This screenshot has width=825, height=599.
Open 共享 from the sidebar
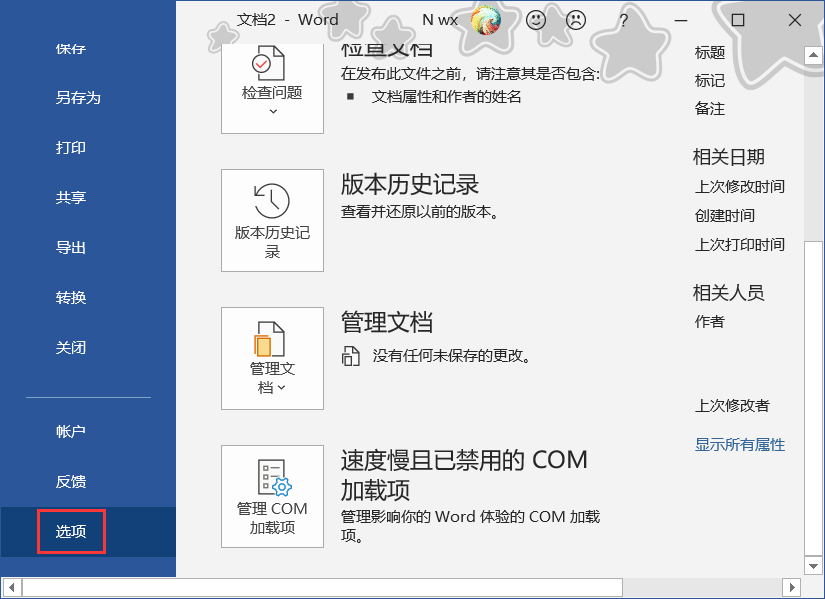[x=70, y=197]
